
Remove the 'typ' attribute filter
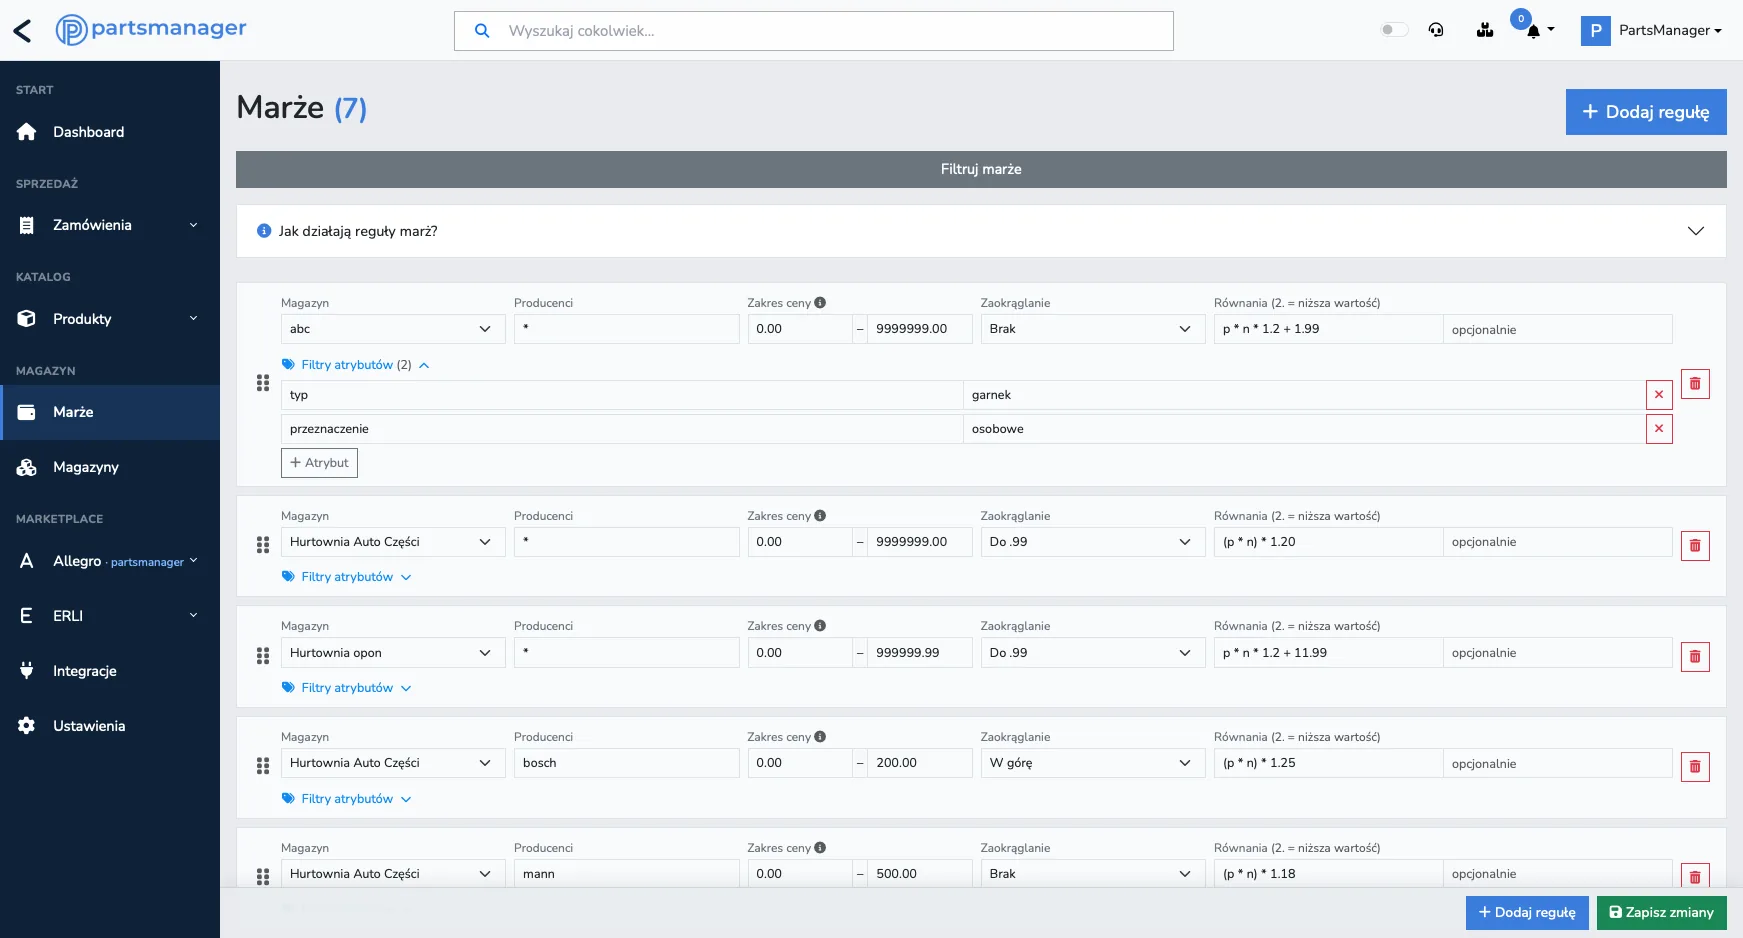pos(1659,395)
